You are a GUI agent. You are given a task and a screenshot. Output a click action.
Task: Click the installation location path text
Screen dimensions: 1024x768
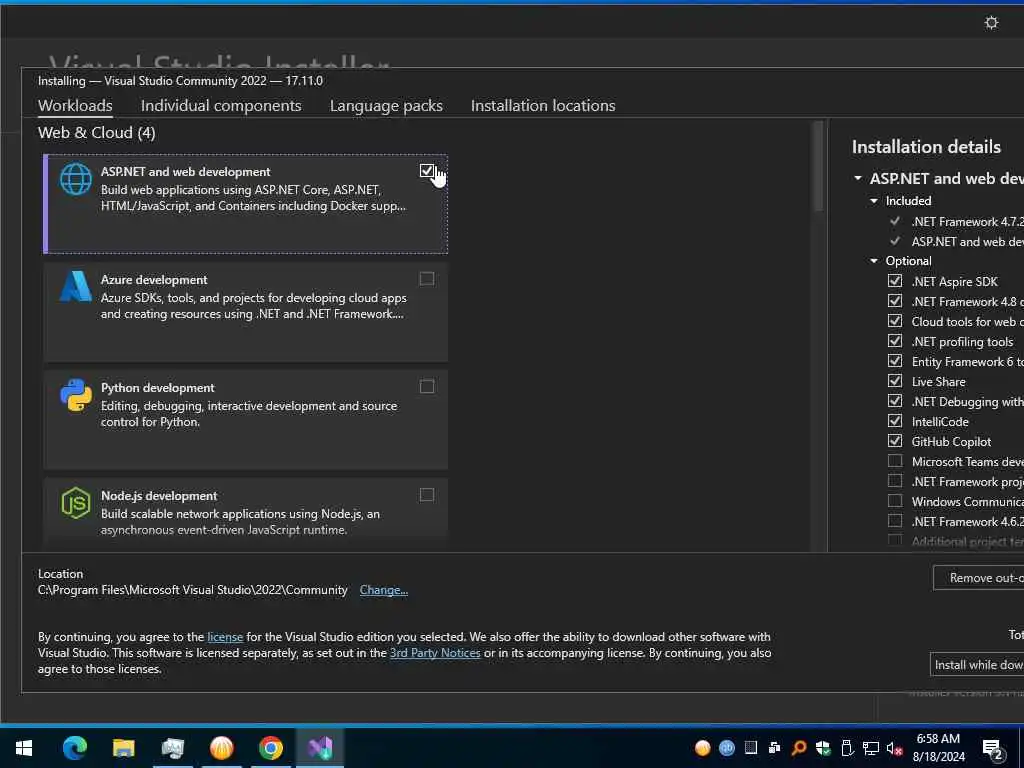(193, 590)
